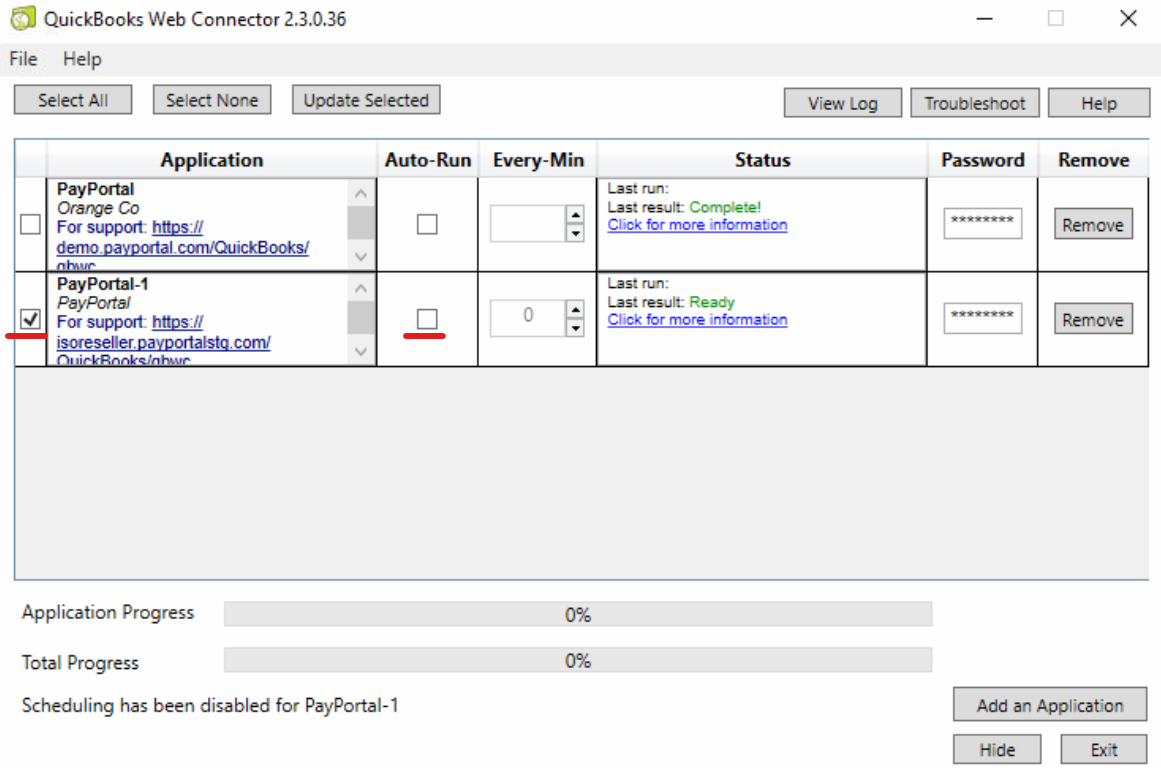Increase Every-Min value for PayPortal Orange Co
Viewport: 1161px width, 768px height.
(x=575, y=215)
